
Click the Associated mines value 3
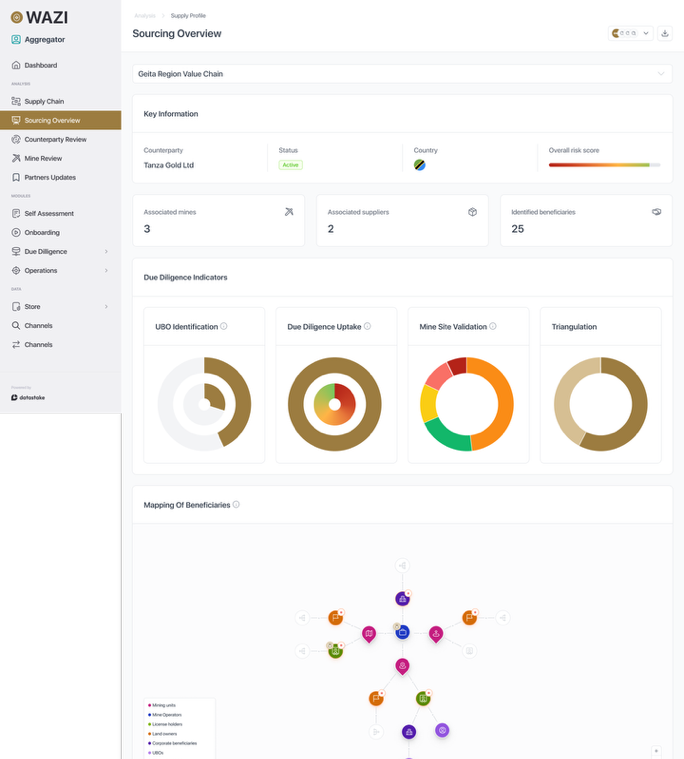point(147,229)
